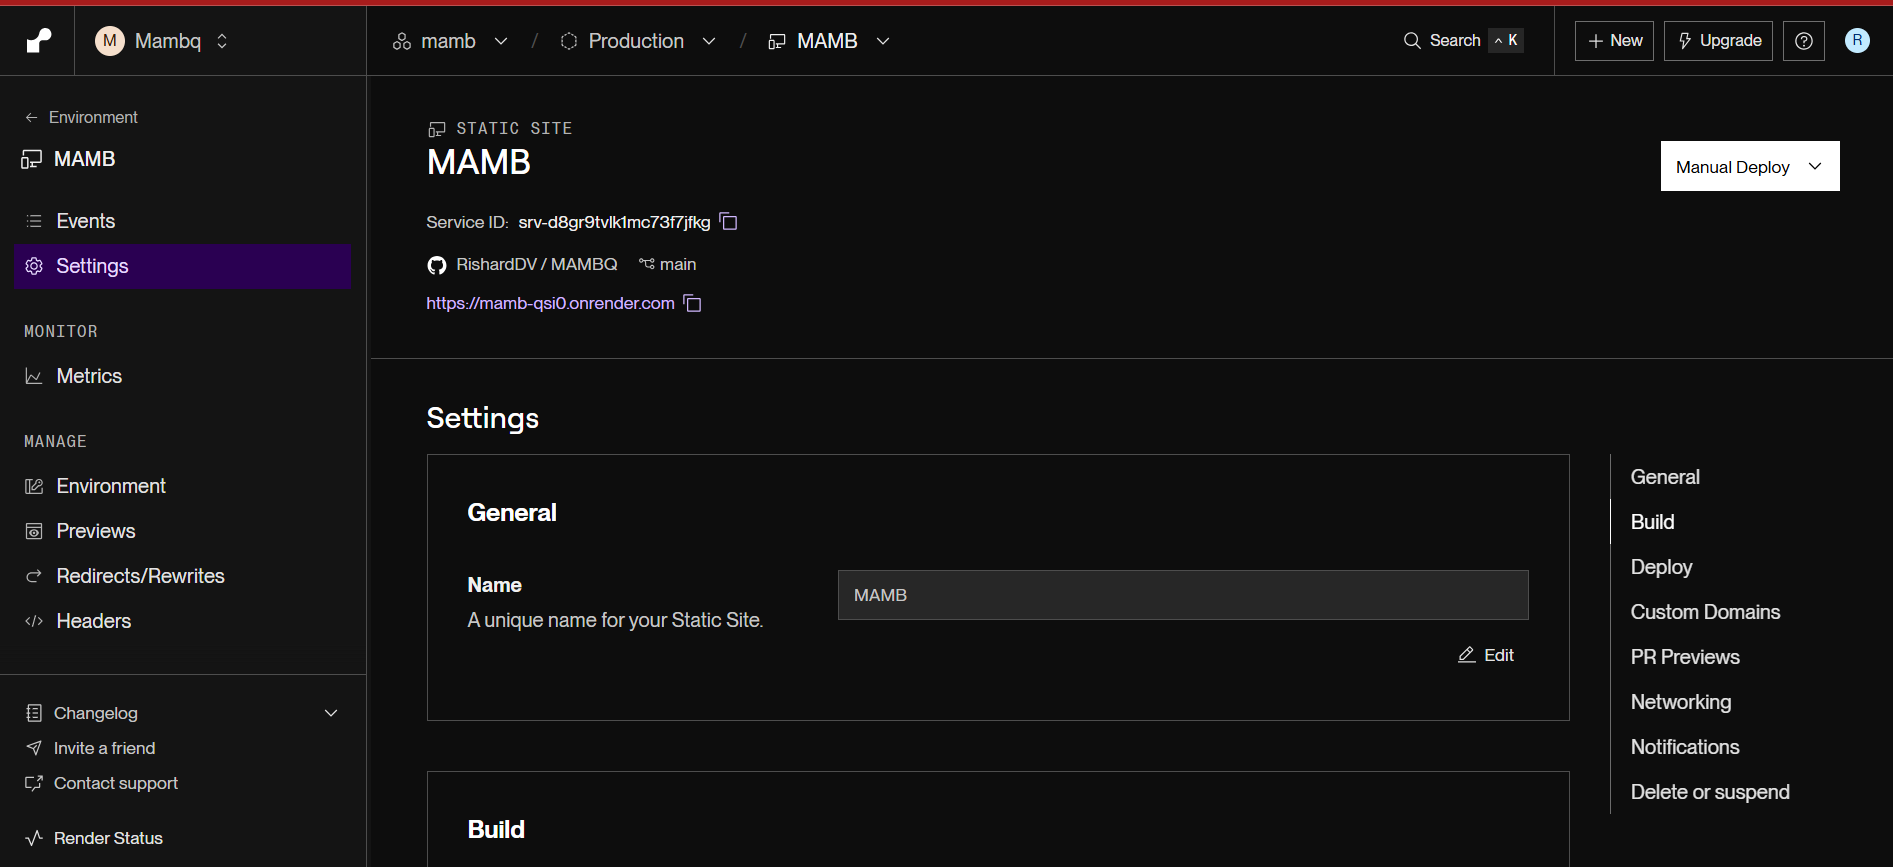
Task: Click the Redirects/Rewrites arrow icon
Action: (x=34, y=576)
